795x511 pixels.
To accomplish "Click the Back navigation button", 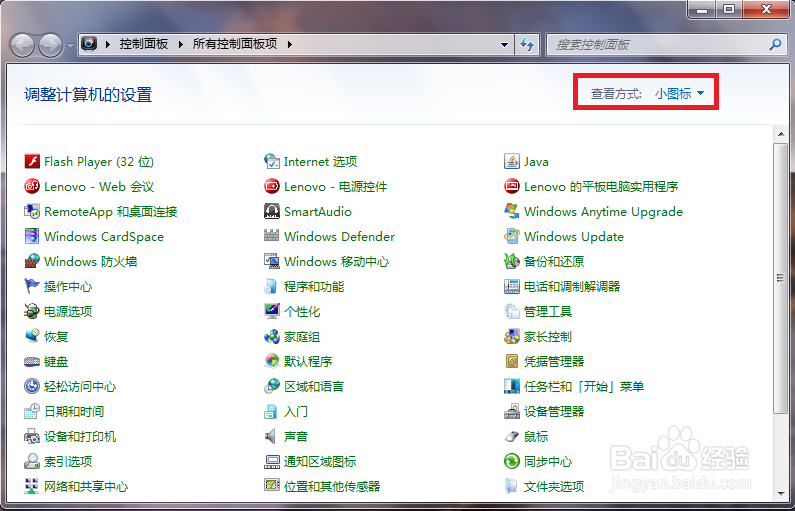I will point(22,46).
